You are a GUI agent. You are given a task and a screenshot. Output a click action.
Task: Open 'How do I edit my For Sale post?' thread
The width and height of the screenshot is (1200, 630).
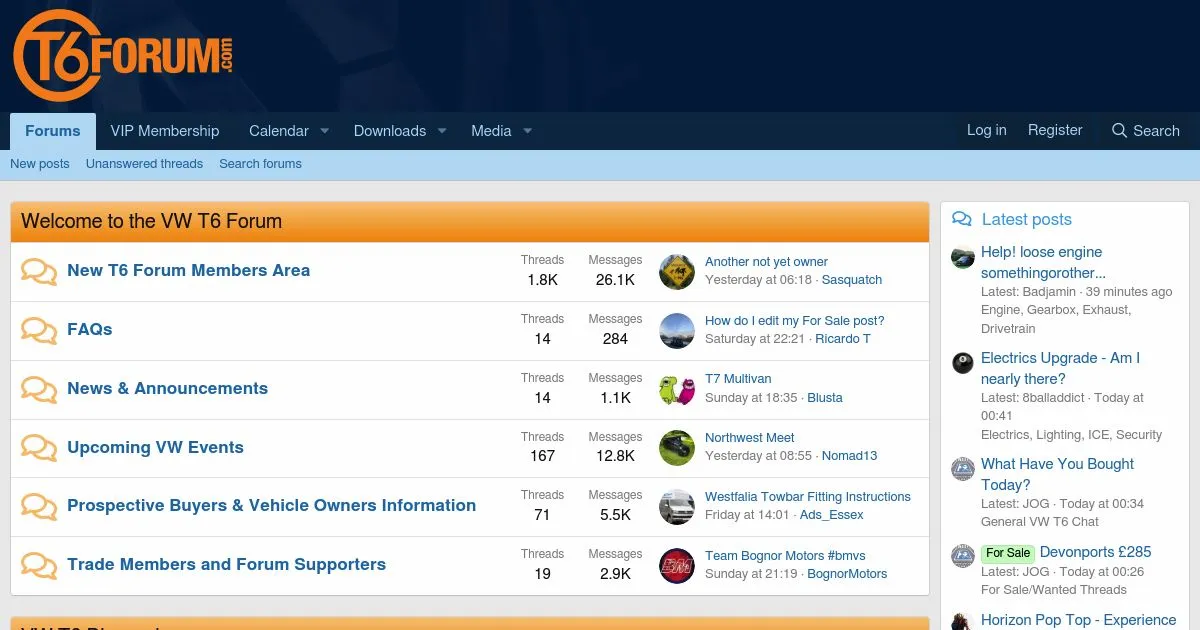point(795,321)
